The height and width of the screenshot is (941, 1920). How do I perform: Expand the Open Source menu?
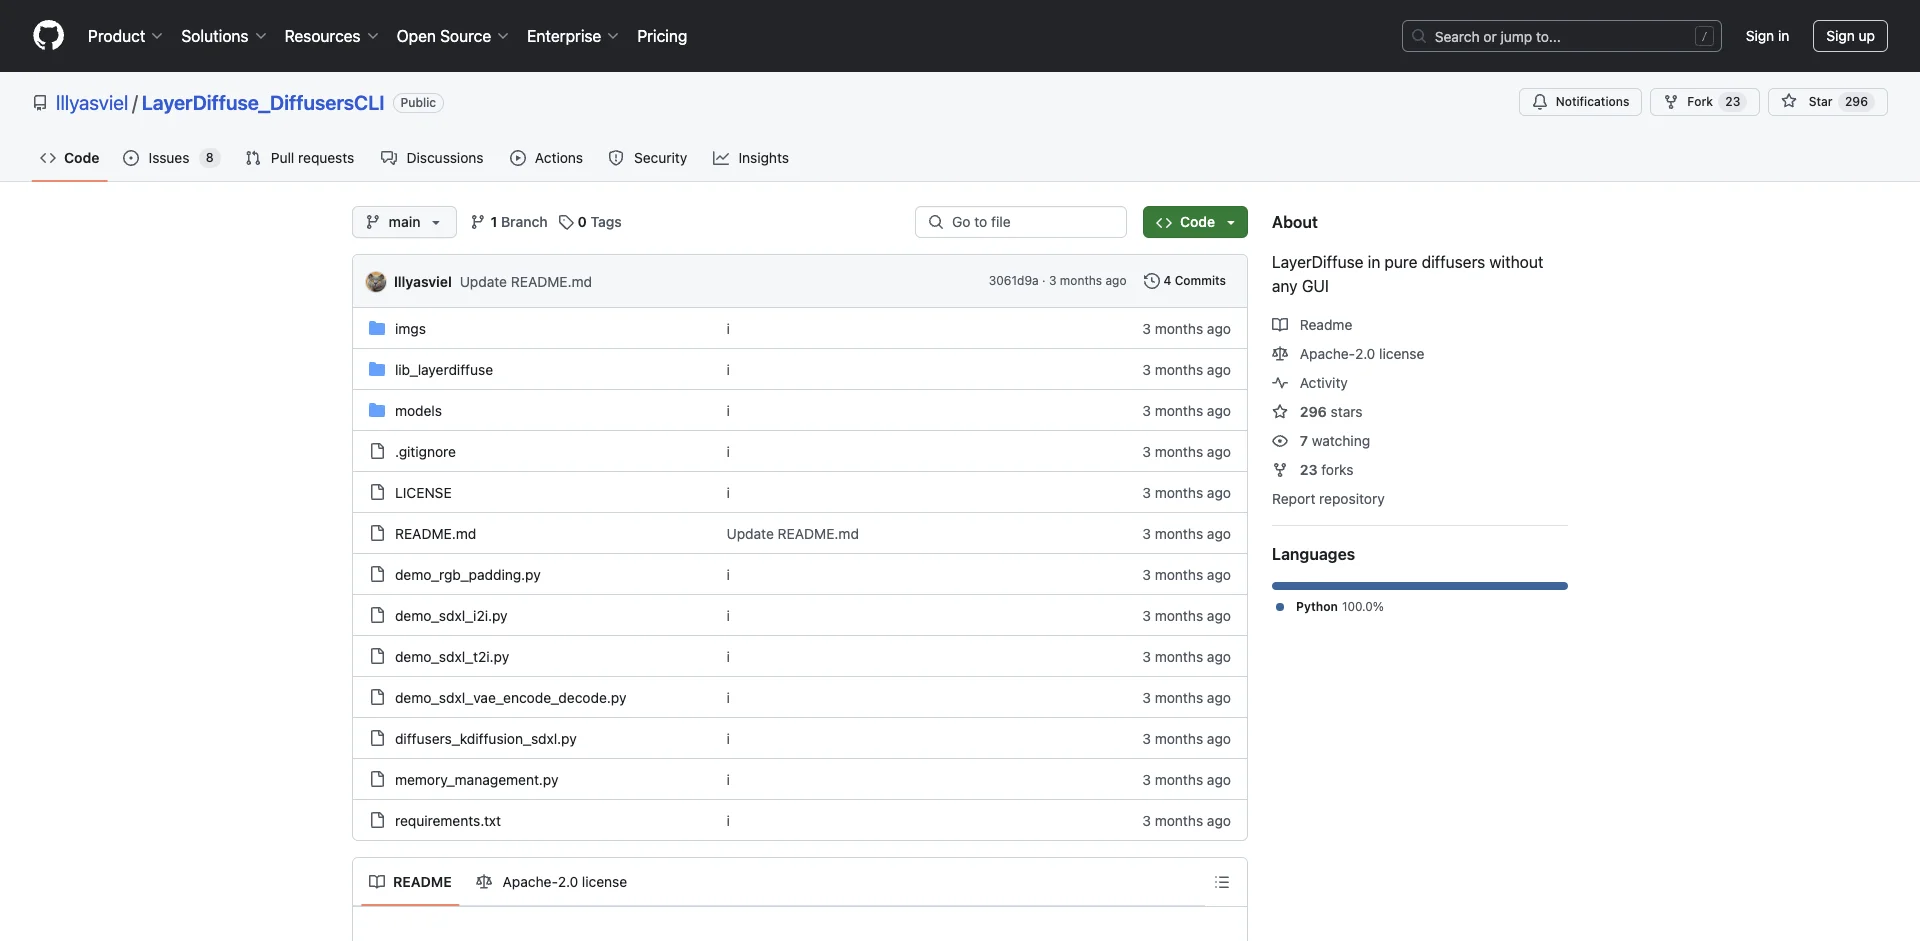(452, 36)
